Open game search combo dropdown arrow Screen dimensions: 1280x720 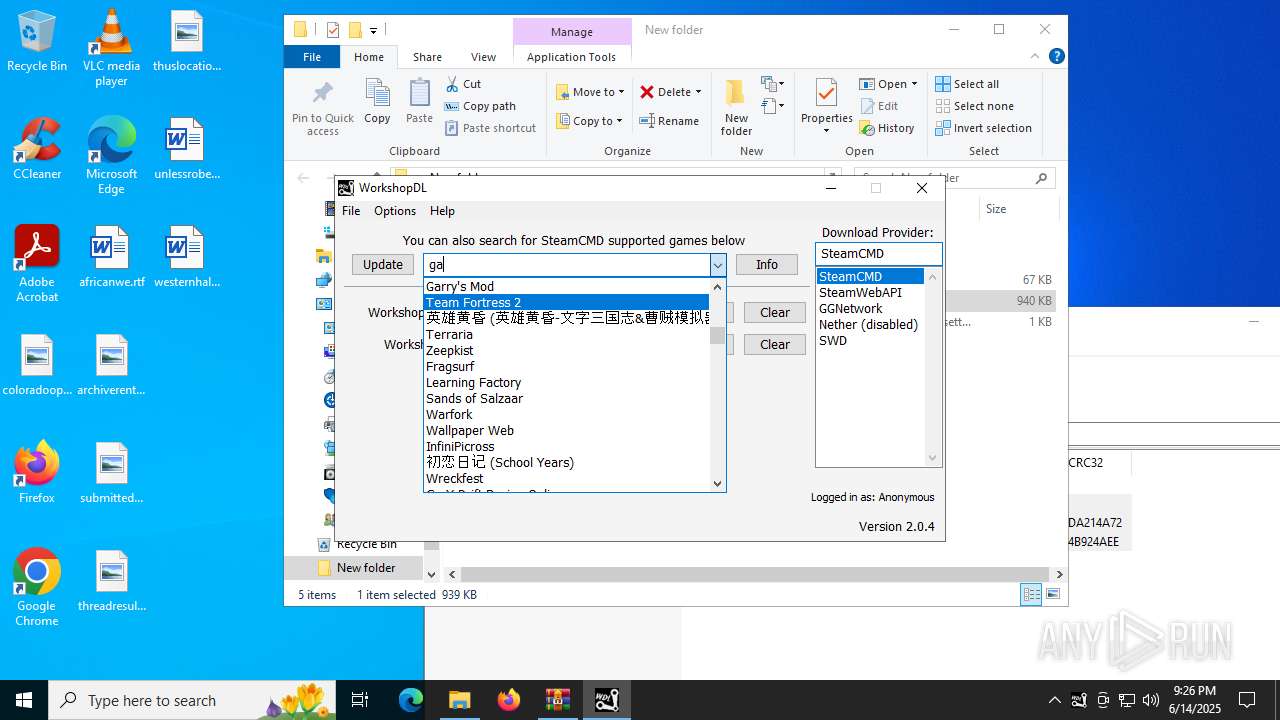(718, 265)
